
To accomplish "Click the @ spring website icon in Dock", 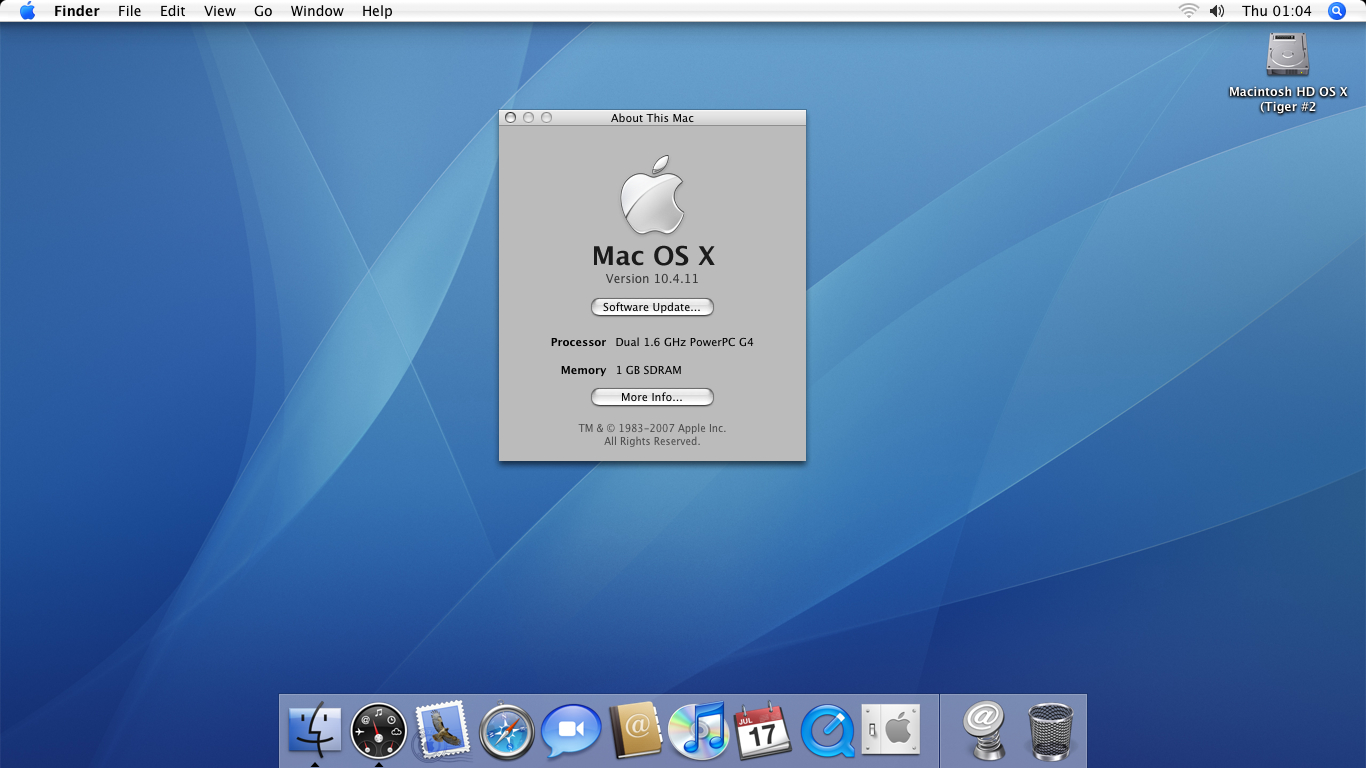I will click(984, 731).
